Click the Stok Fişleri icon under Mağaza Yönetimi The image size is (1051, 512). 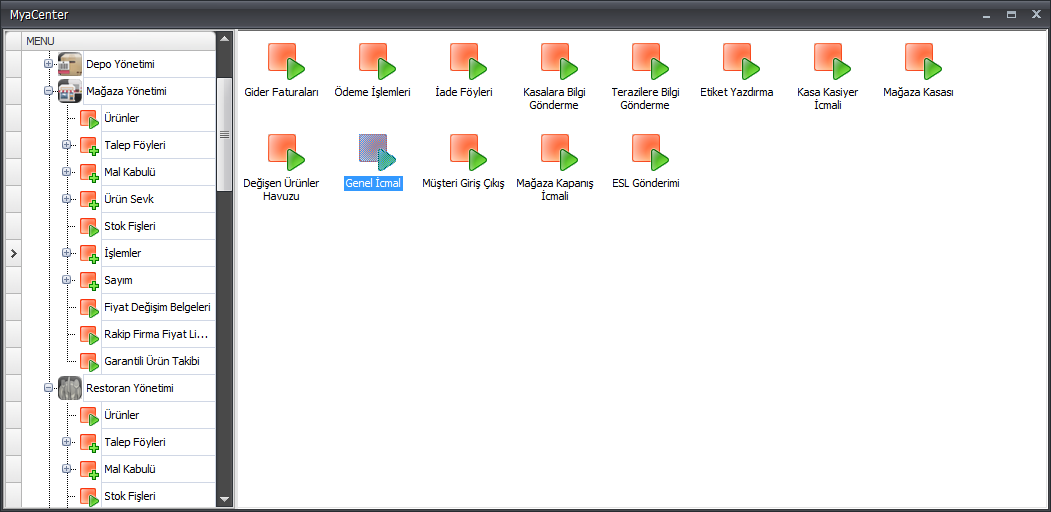[x=89, y=227]
